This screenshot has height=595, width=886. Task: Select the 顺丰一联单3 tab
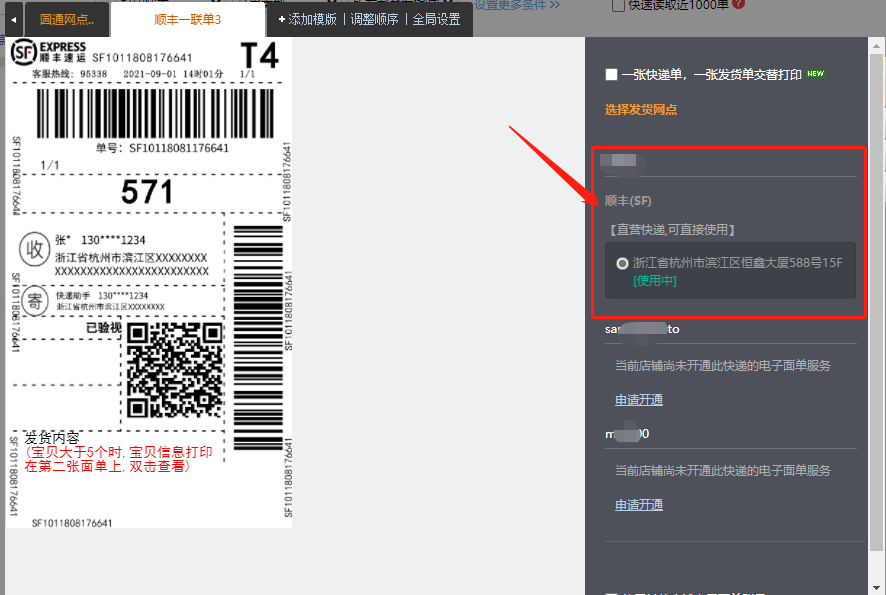[187, 20]
